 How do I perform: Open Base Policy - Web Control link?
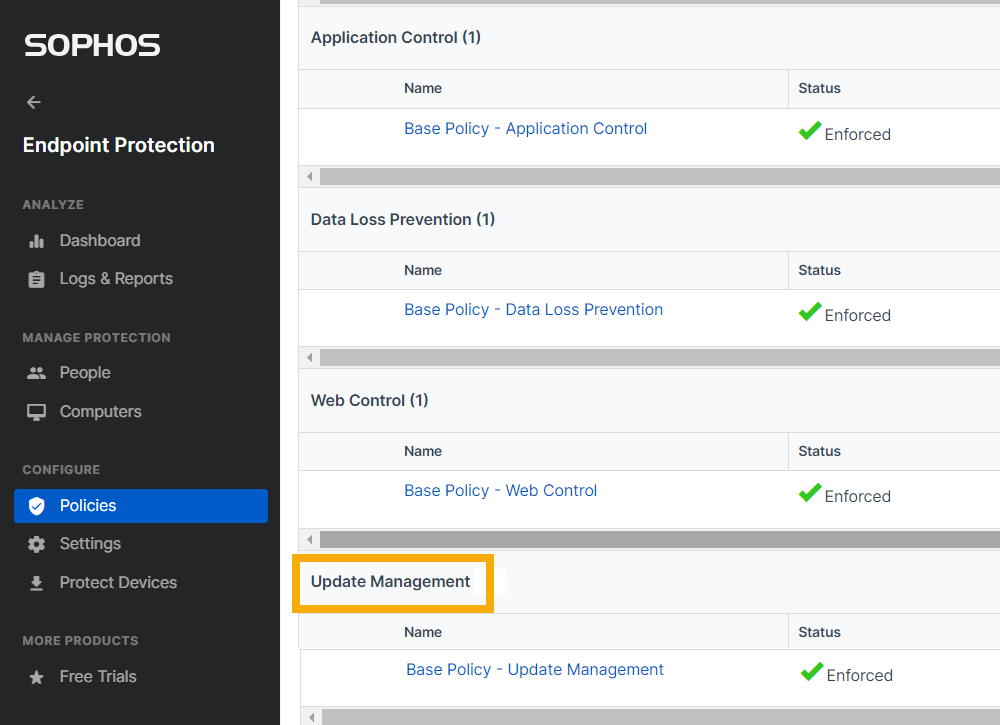tap(500, 491)
